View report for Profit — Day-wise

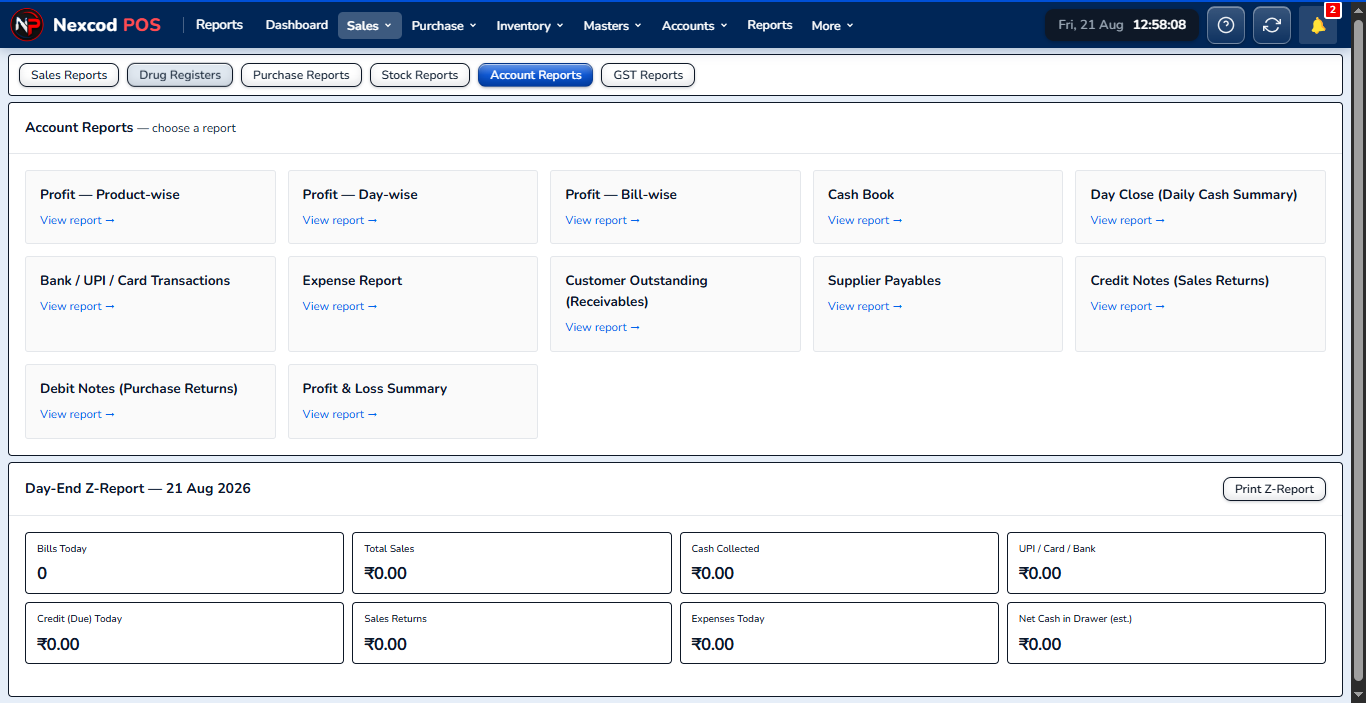click(x=340, y=220)
